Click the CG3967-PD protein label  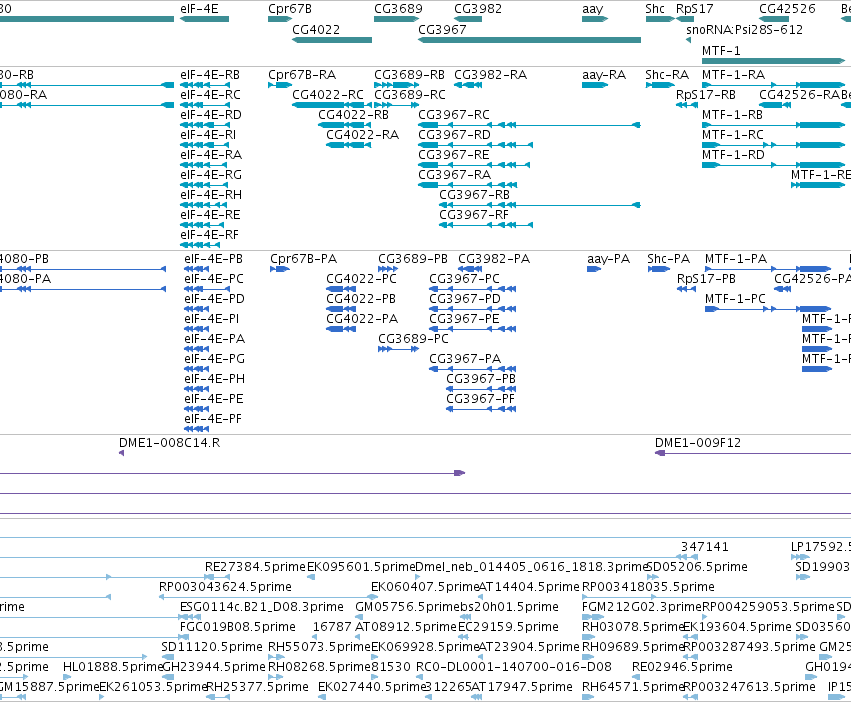(465, 299)
